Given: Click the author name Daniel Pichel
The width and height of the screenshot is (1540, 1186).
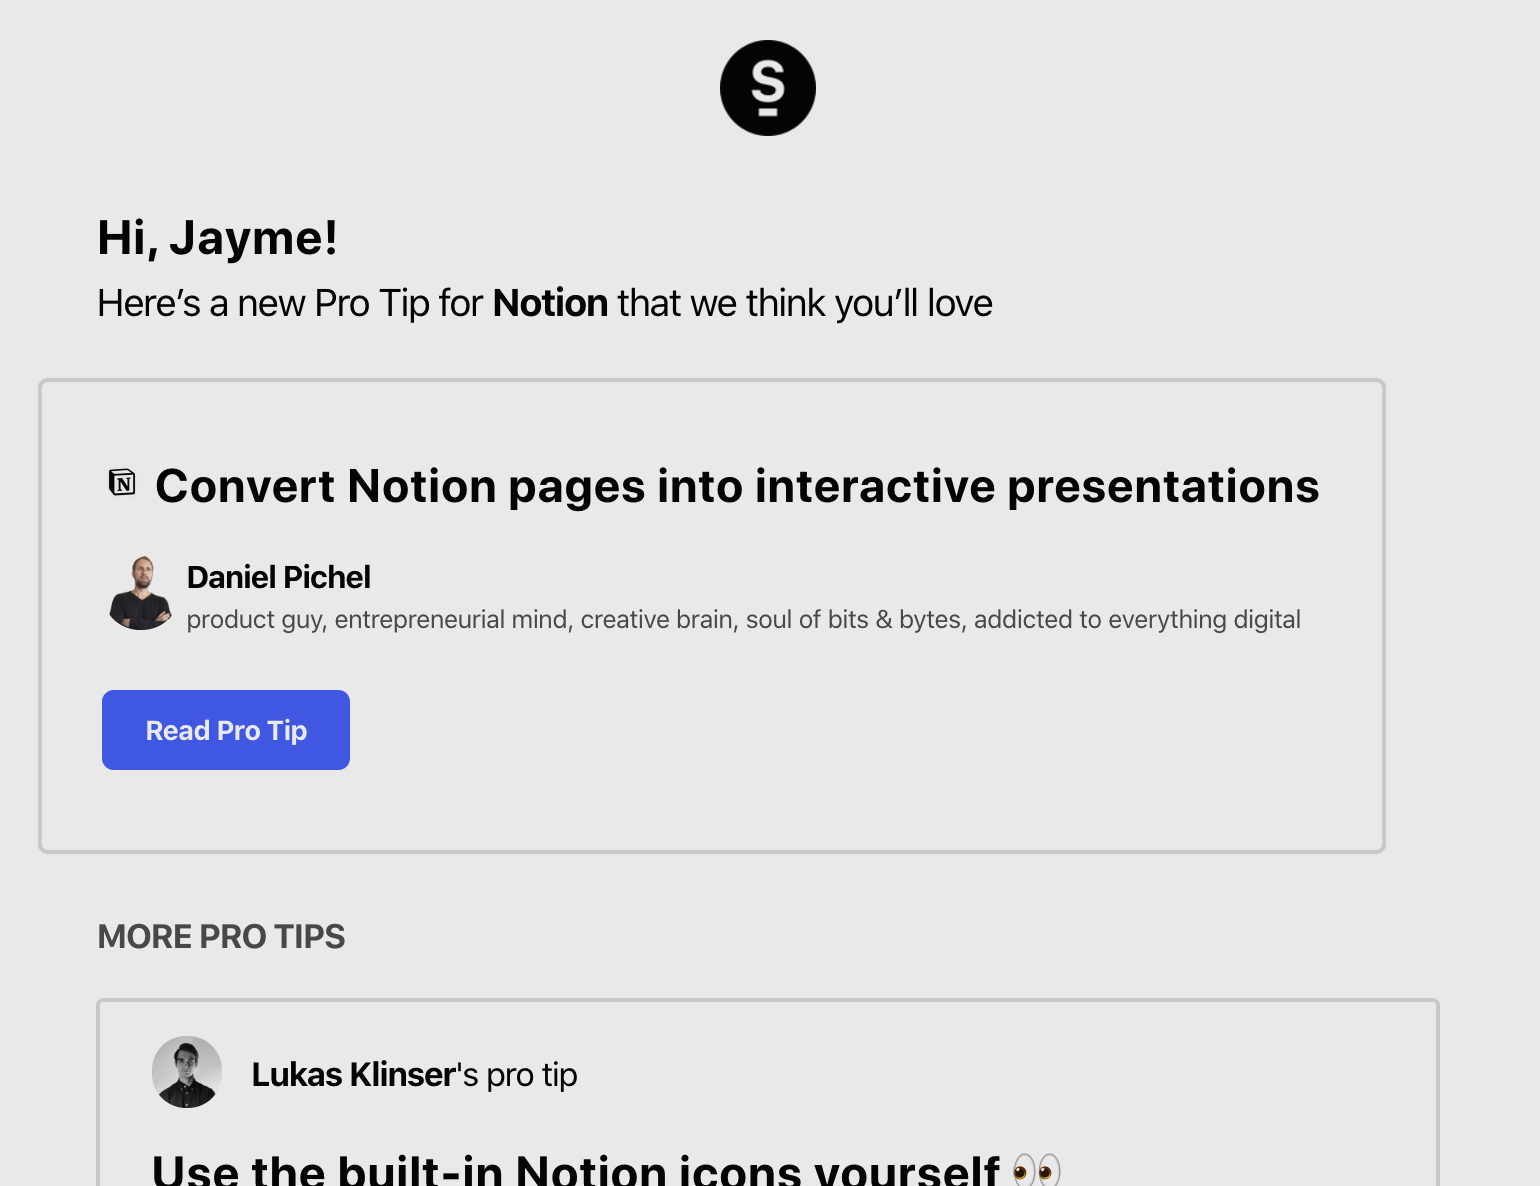Looking at the screenshot, I should [x=279, y=577].
